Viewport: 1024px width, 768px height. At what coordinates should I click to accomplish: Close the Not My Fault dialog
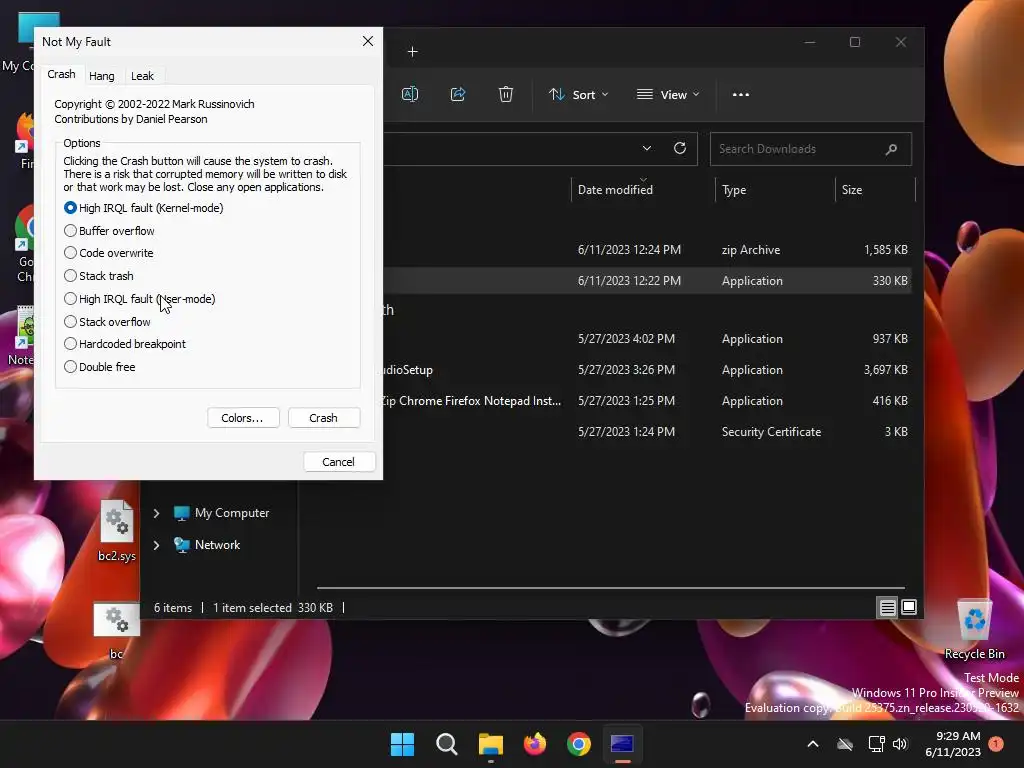coord(368,41)
